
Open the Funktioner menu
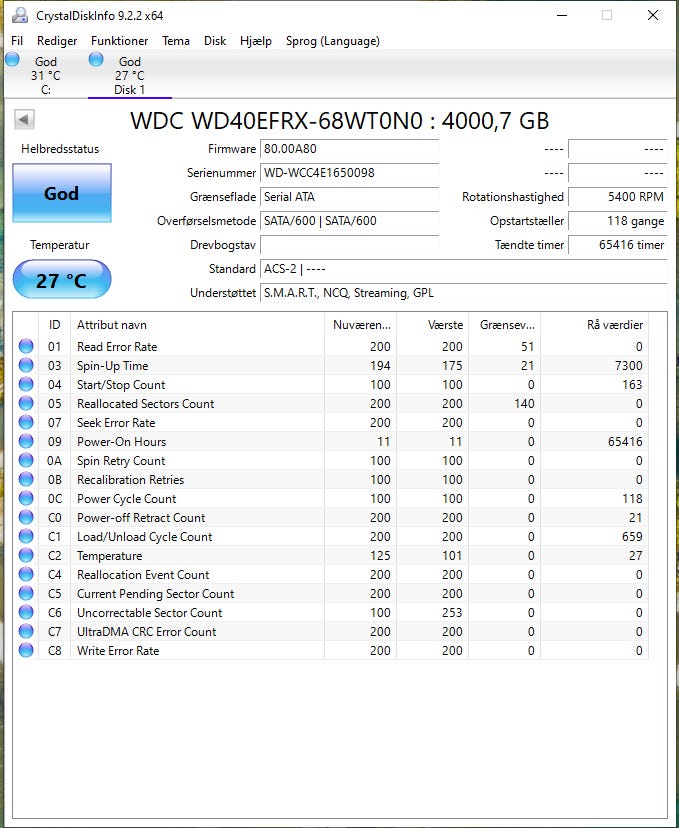(119, 41)
